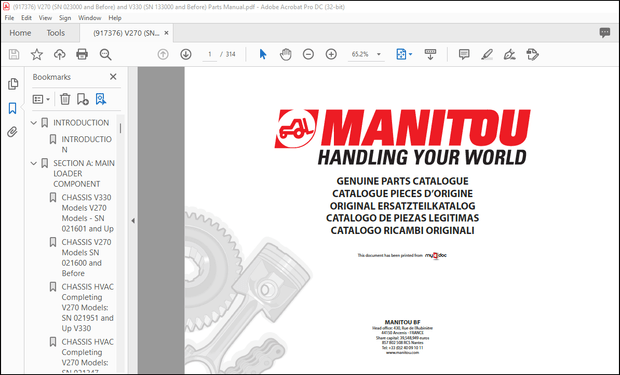620x375 pixels.
Task: Switch to the Tools tab
Action: [x=56, y=33]
